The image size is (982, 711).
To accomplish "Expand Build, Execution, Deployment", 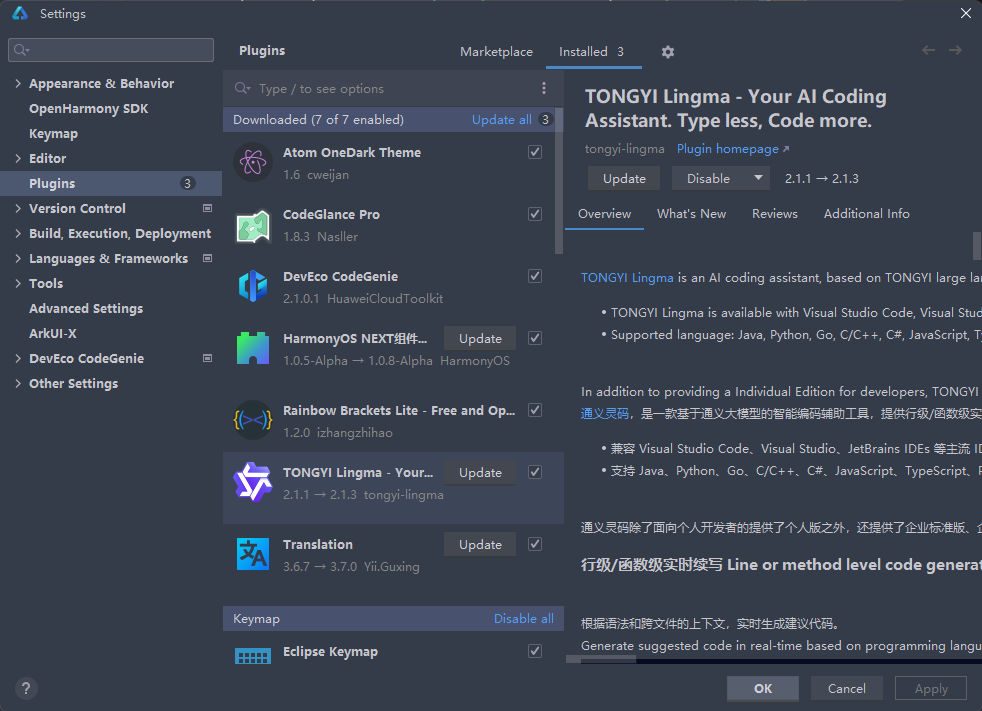I will [18, 234].
